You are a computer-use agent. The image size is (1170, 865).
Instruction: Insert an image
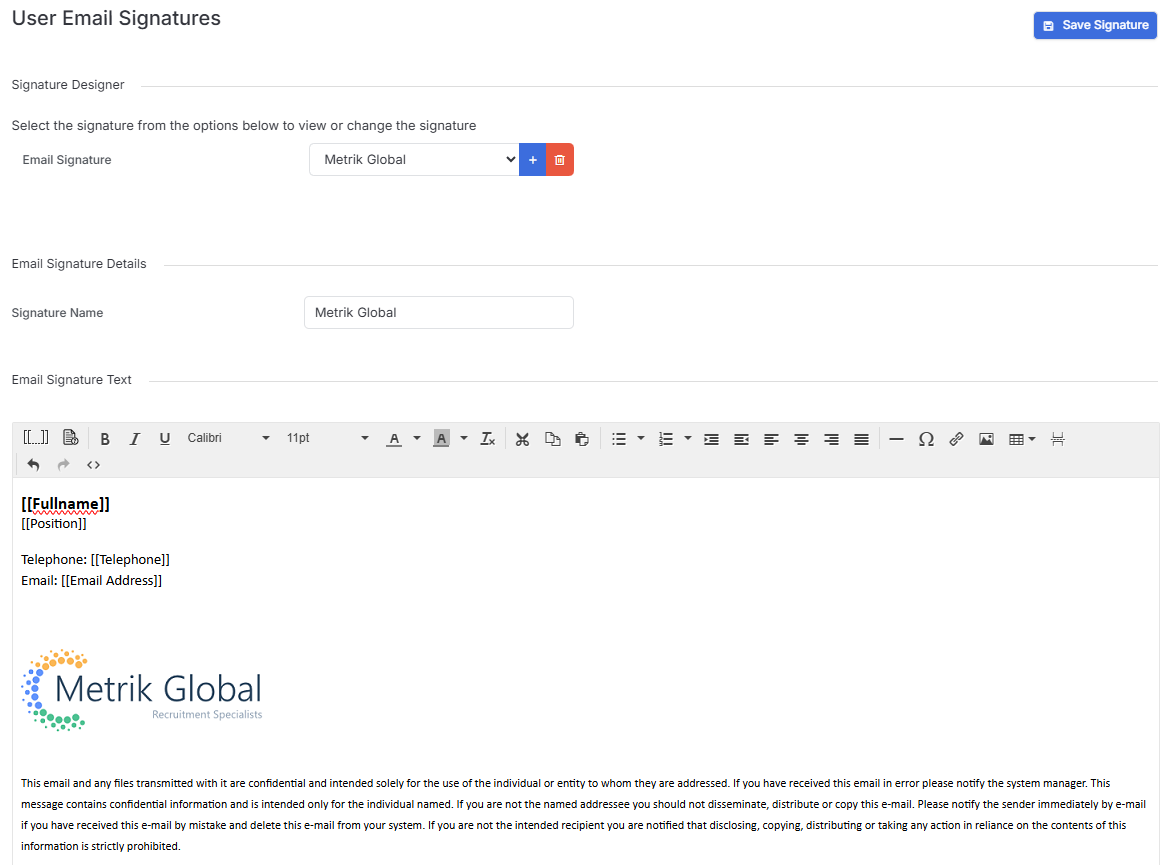(x=986, y=439)
